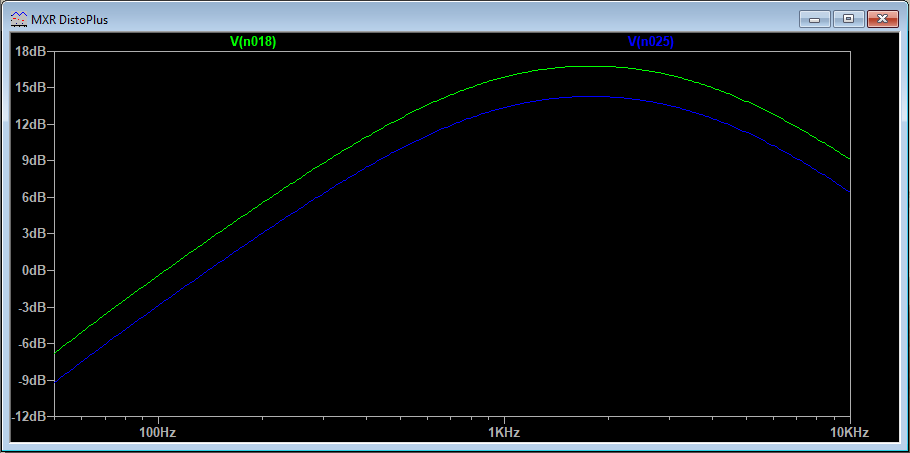The image size is (910, 453).
Task: Click the 1KHz horizontal axis label
Action: (503, 432)
